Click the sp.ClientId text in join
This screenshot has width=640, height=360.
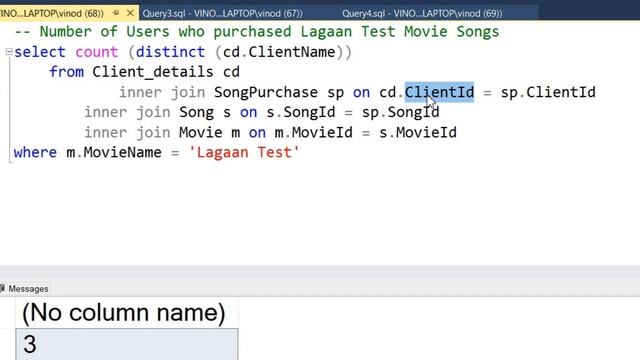point(548,92)
